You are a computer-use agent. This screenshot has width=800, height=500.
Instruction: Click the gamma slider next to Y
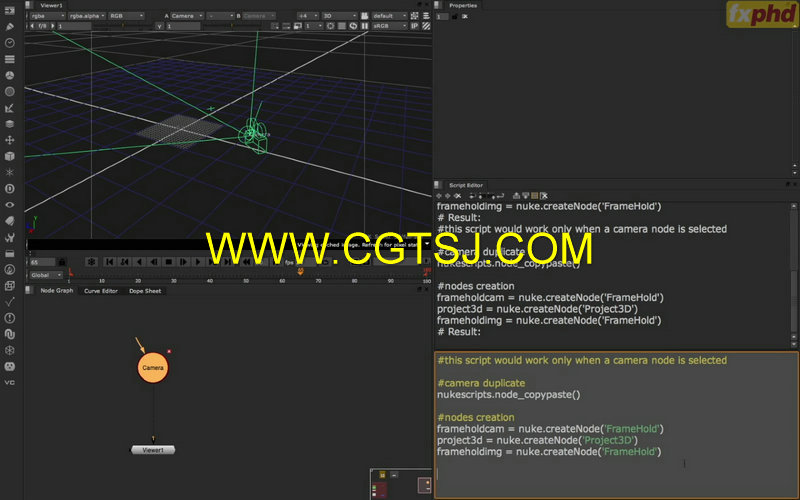[x=232, y=26]
